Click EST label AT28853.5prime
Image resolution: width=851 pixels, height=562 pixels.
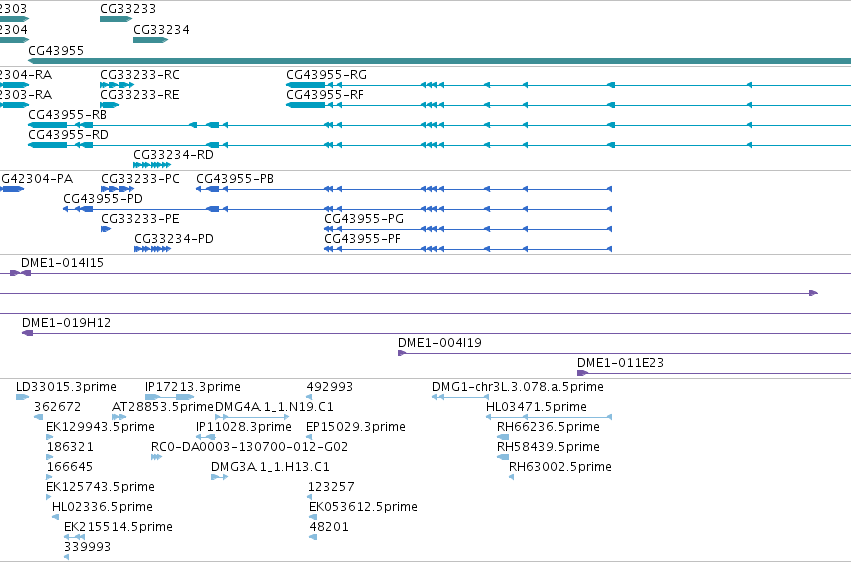pyautogui.click(x=163, y=407)
